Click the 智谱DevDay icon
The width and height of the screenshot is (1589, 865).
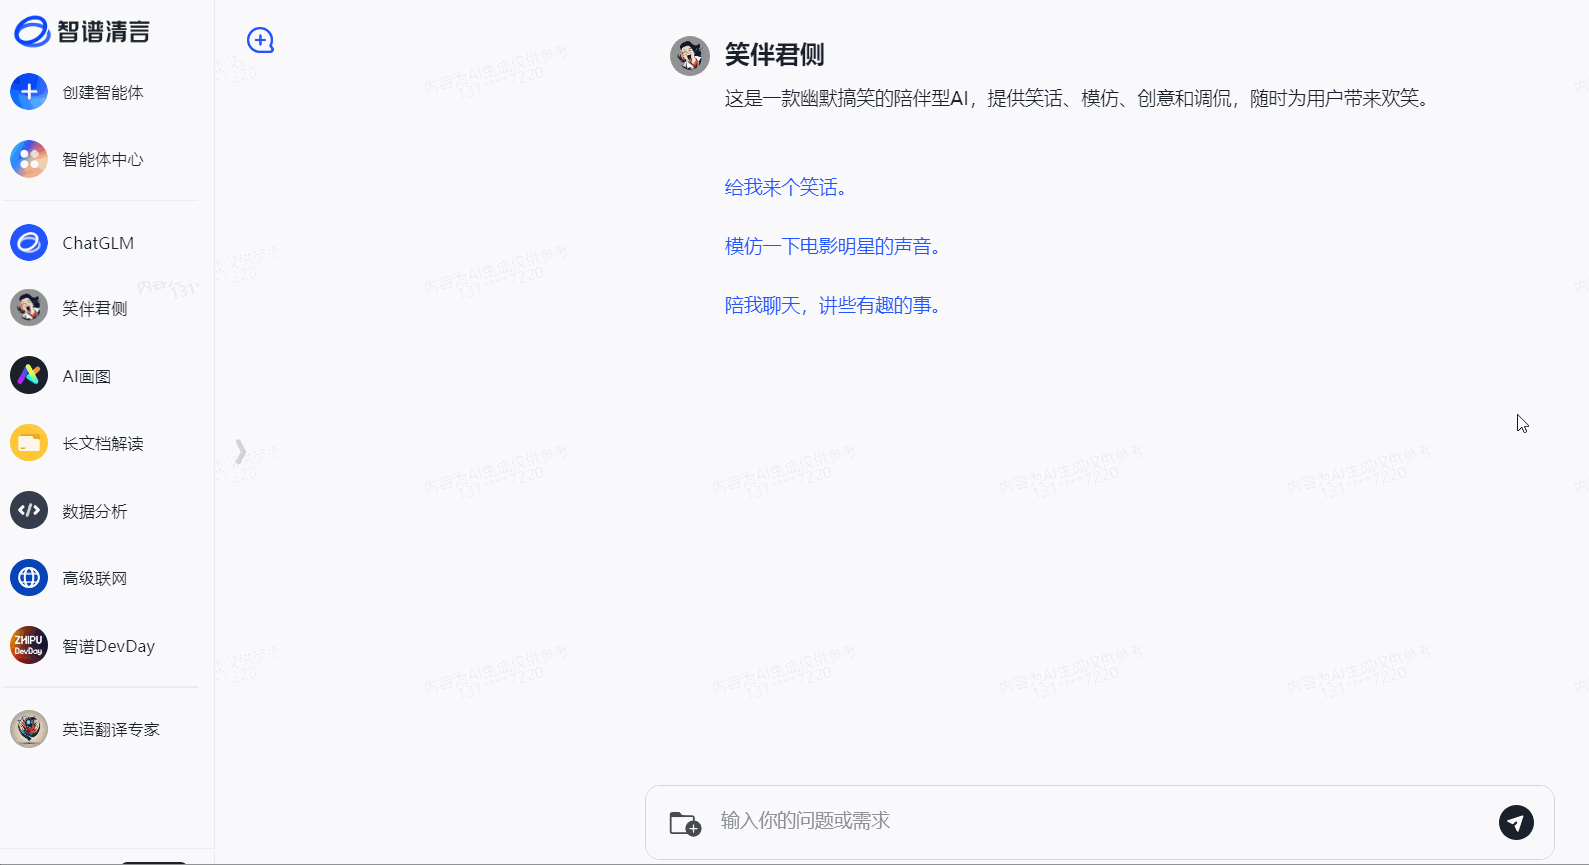click(29, 646)
